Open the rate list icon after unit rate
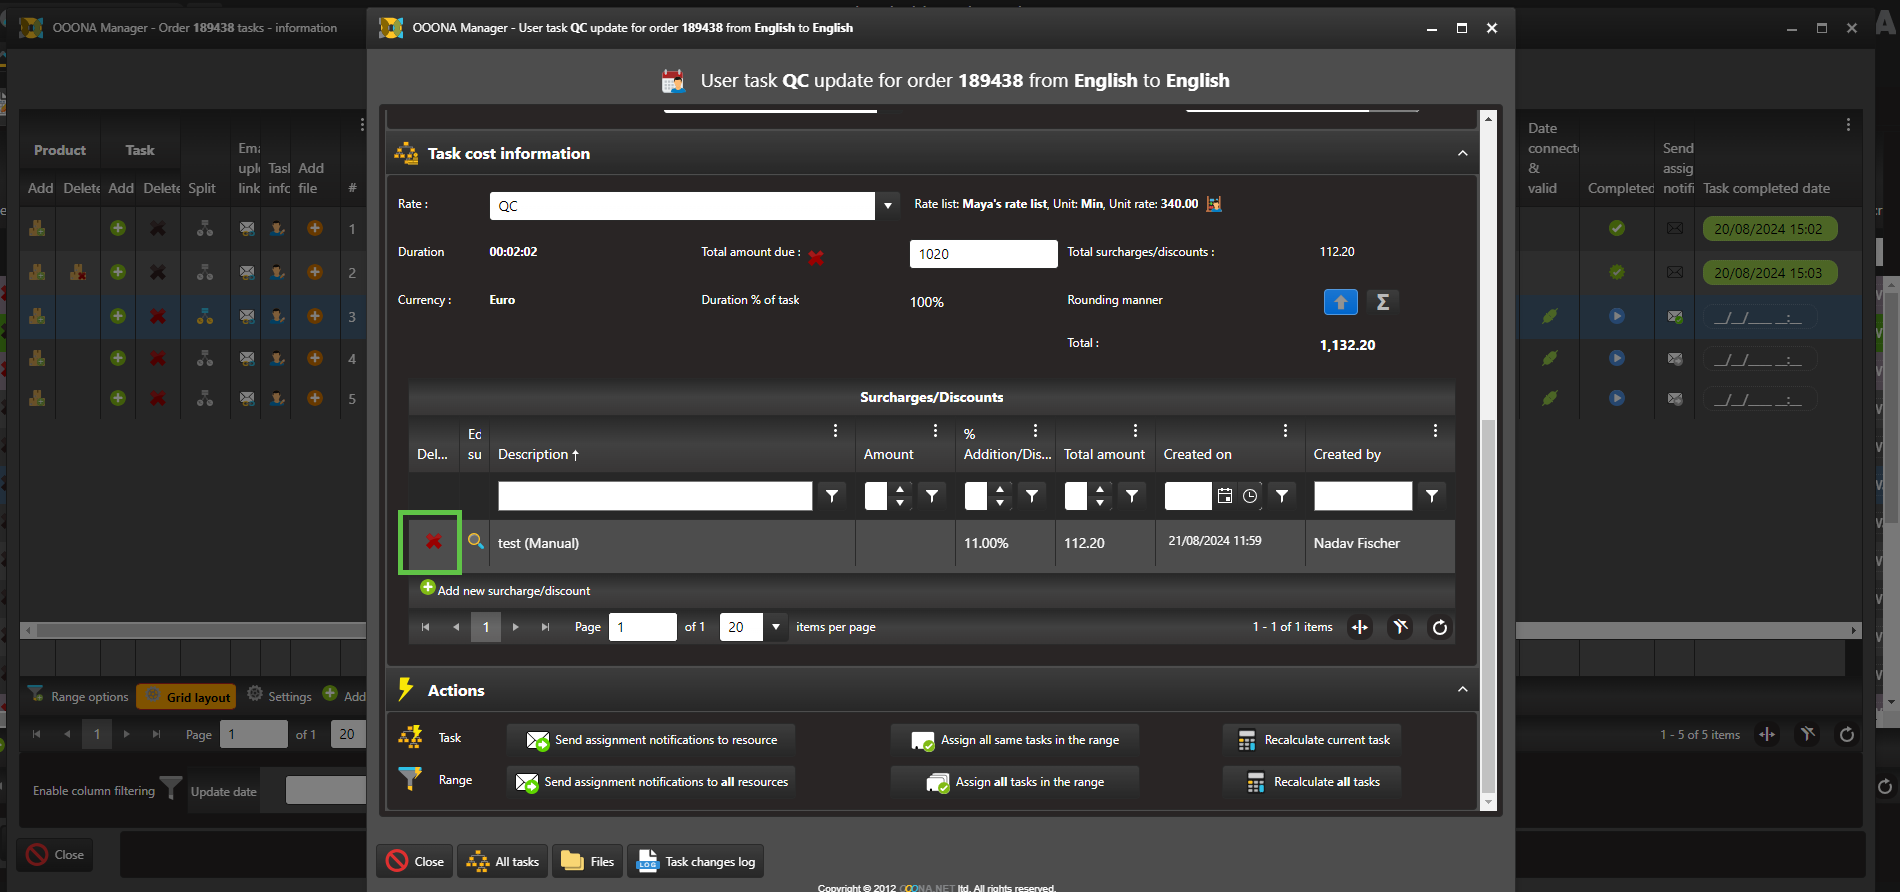The width and height of the screenshot is (1900, 892). click(1214, 204)
